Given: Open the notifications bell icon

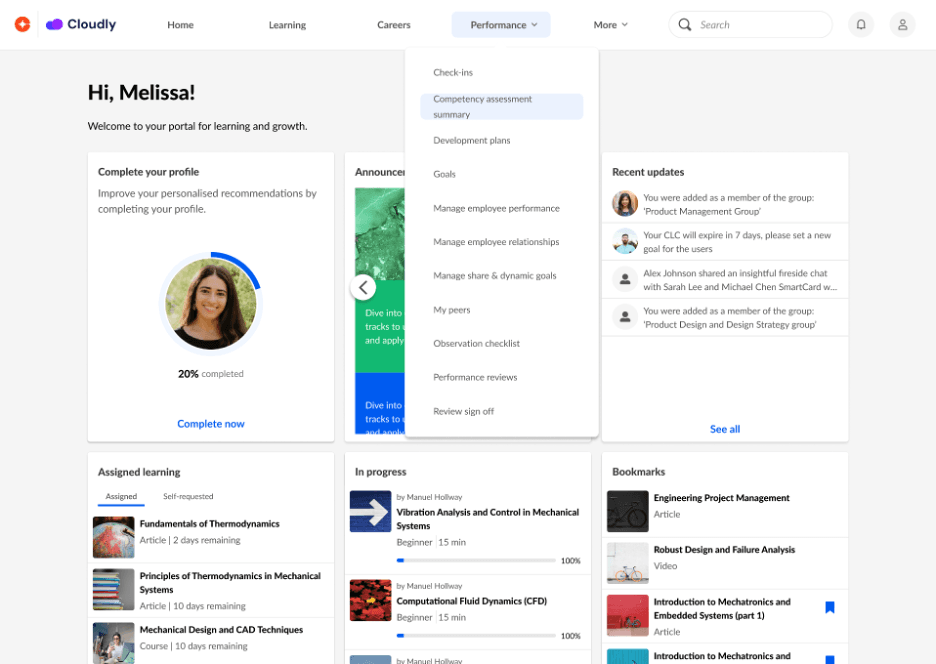Looking at the screenshot, I should [x=861, y=24].
